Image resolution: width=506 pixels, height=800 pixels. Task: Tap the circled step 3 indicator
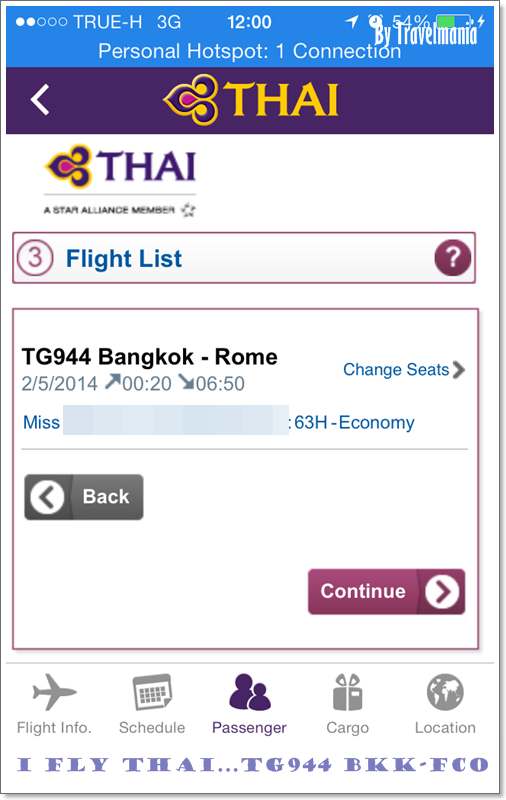click(35, 258)
